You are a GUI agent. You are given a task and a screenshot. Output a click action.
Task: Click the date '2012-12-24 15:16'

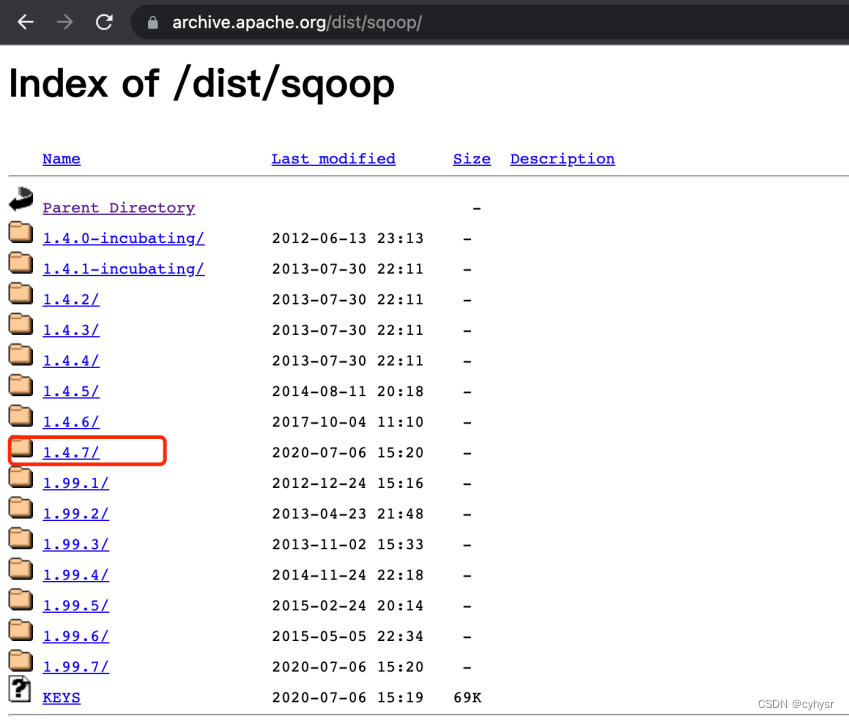pos(348,483)
